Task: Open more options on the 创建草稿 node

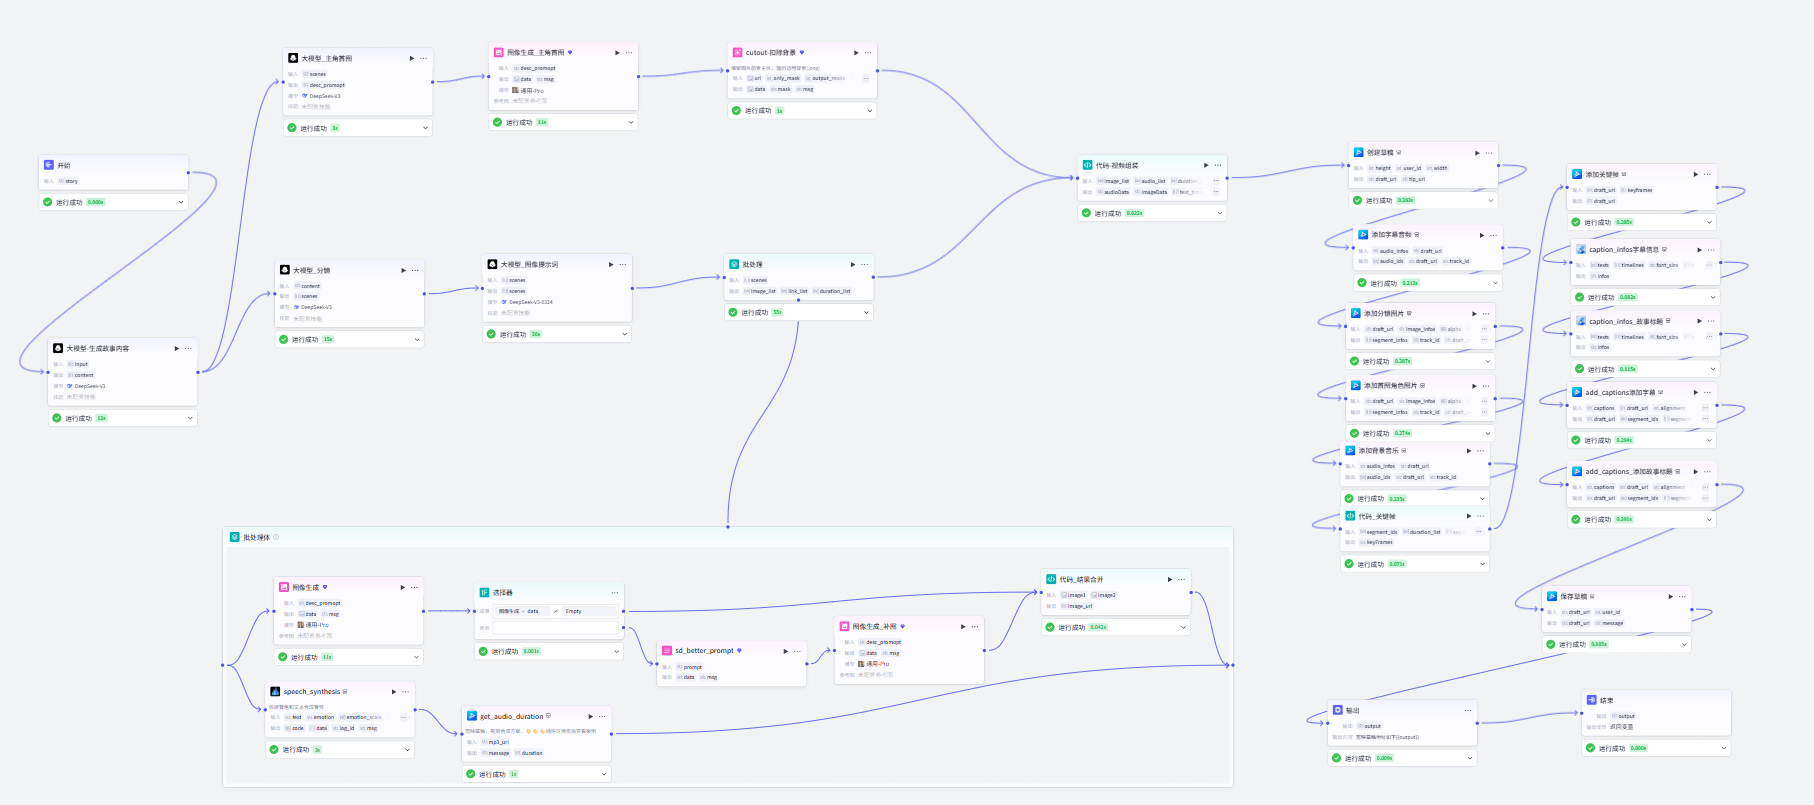Action: [x=1489, y=152]
